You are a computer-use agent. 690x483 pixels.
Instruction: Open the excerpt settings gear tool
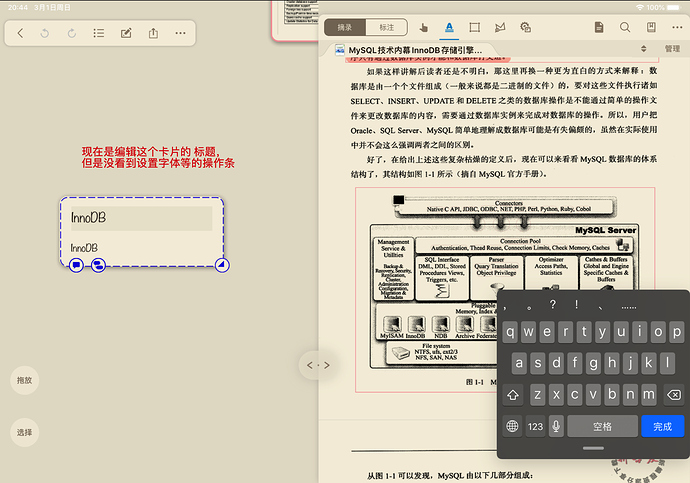525,27
